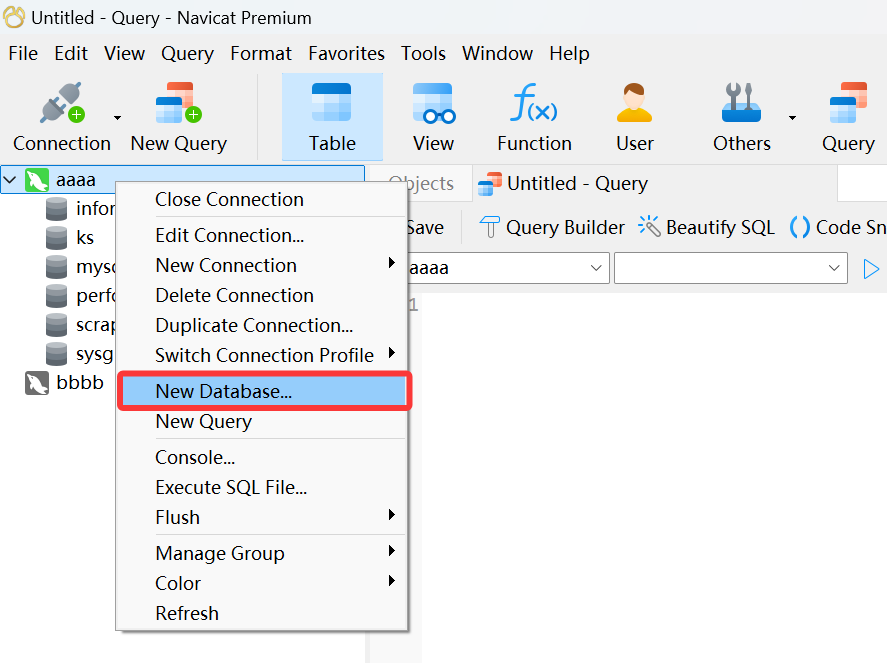The width and height of the screenshot is (887, 663).
Task: Select the View toolbar icon
Action: [x=433, y=102]
